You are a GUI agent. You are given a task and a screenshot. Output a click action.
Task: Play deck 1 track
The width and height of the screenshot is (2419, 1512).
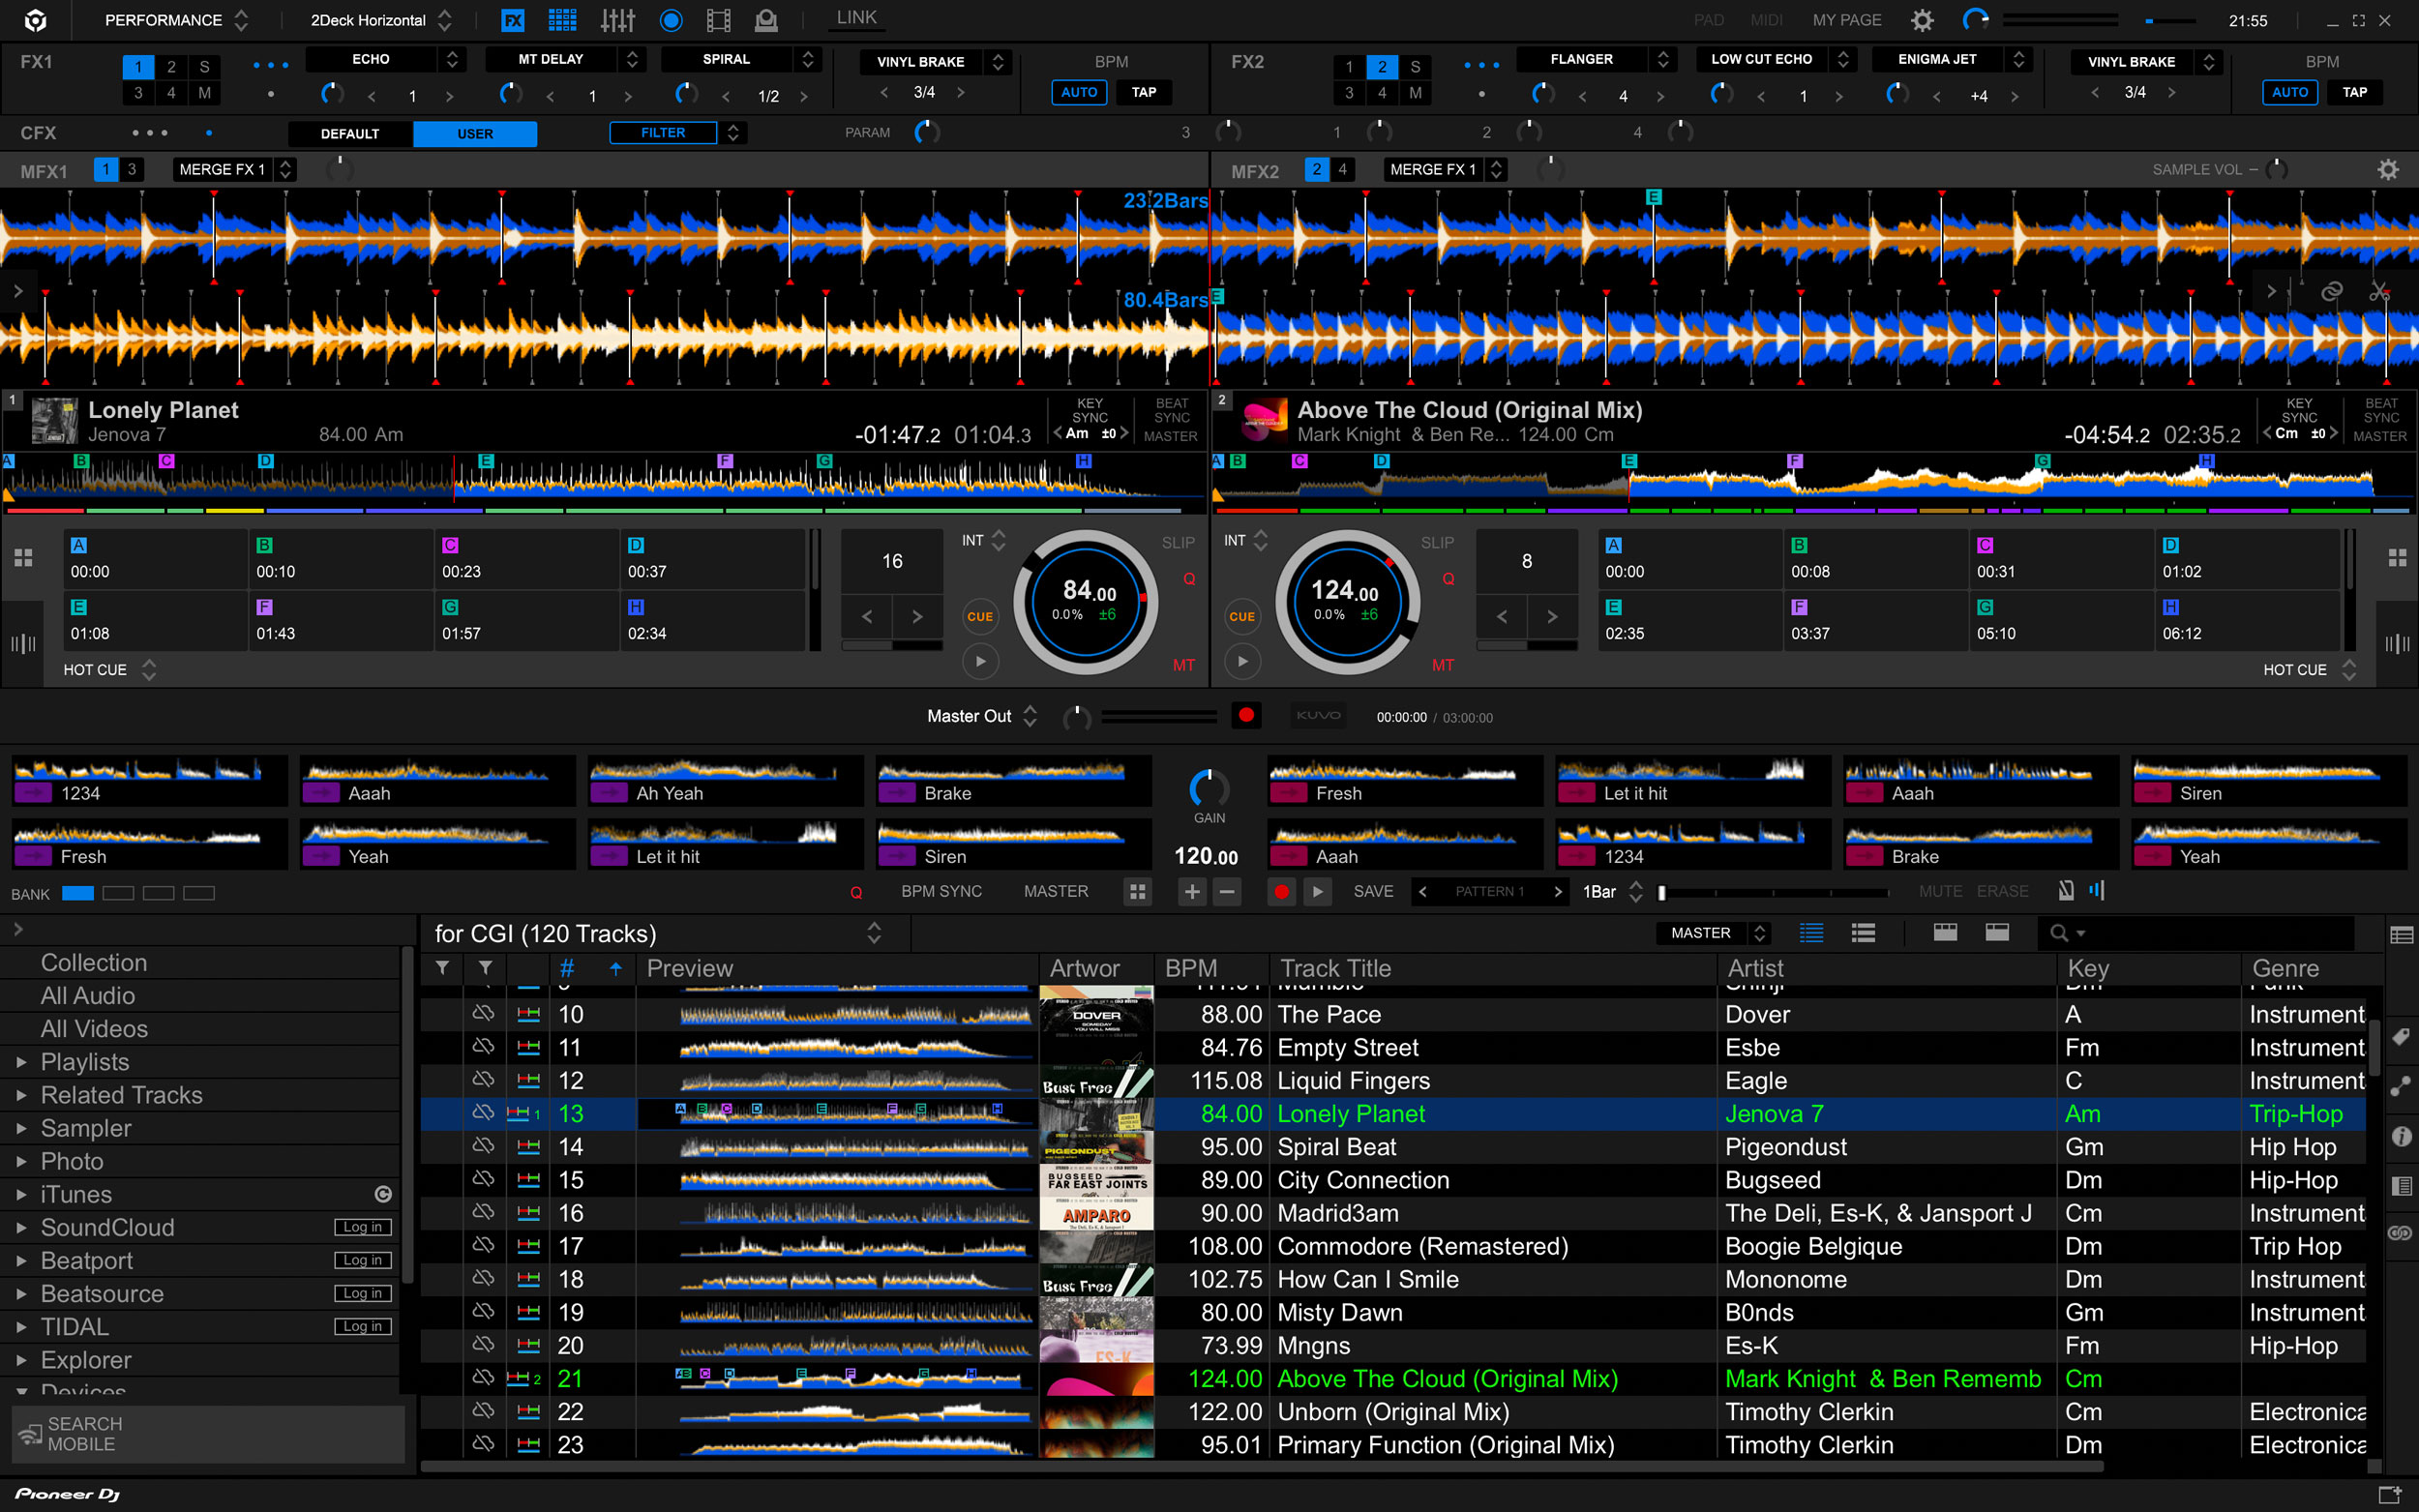click(980, 661)
